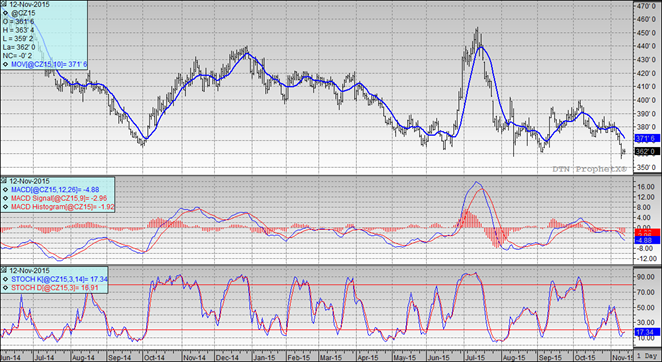Click the Aug-15 date axis label
This screenshot has height=362, width=662.
coord(513,358)
